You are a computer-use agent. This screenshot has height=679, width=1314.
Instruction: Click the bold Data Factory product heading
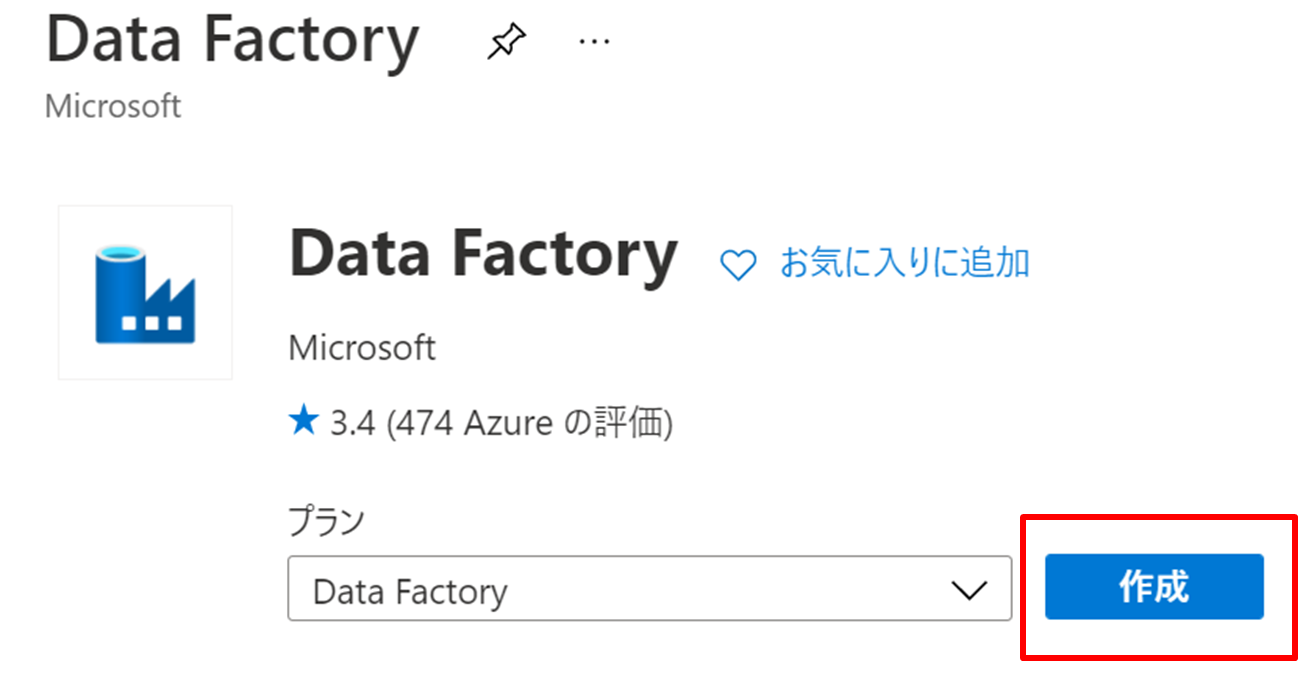click(483, 255)
